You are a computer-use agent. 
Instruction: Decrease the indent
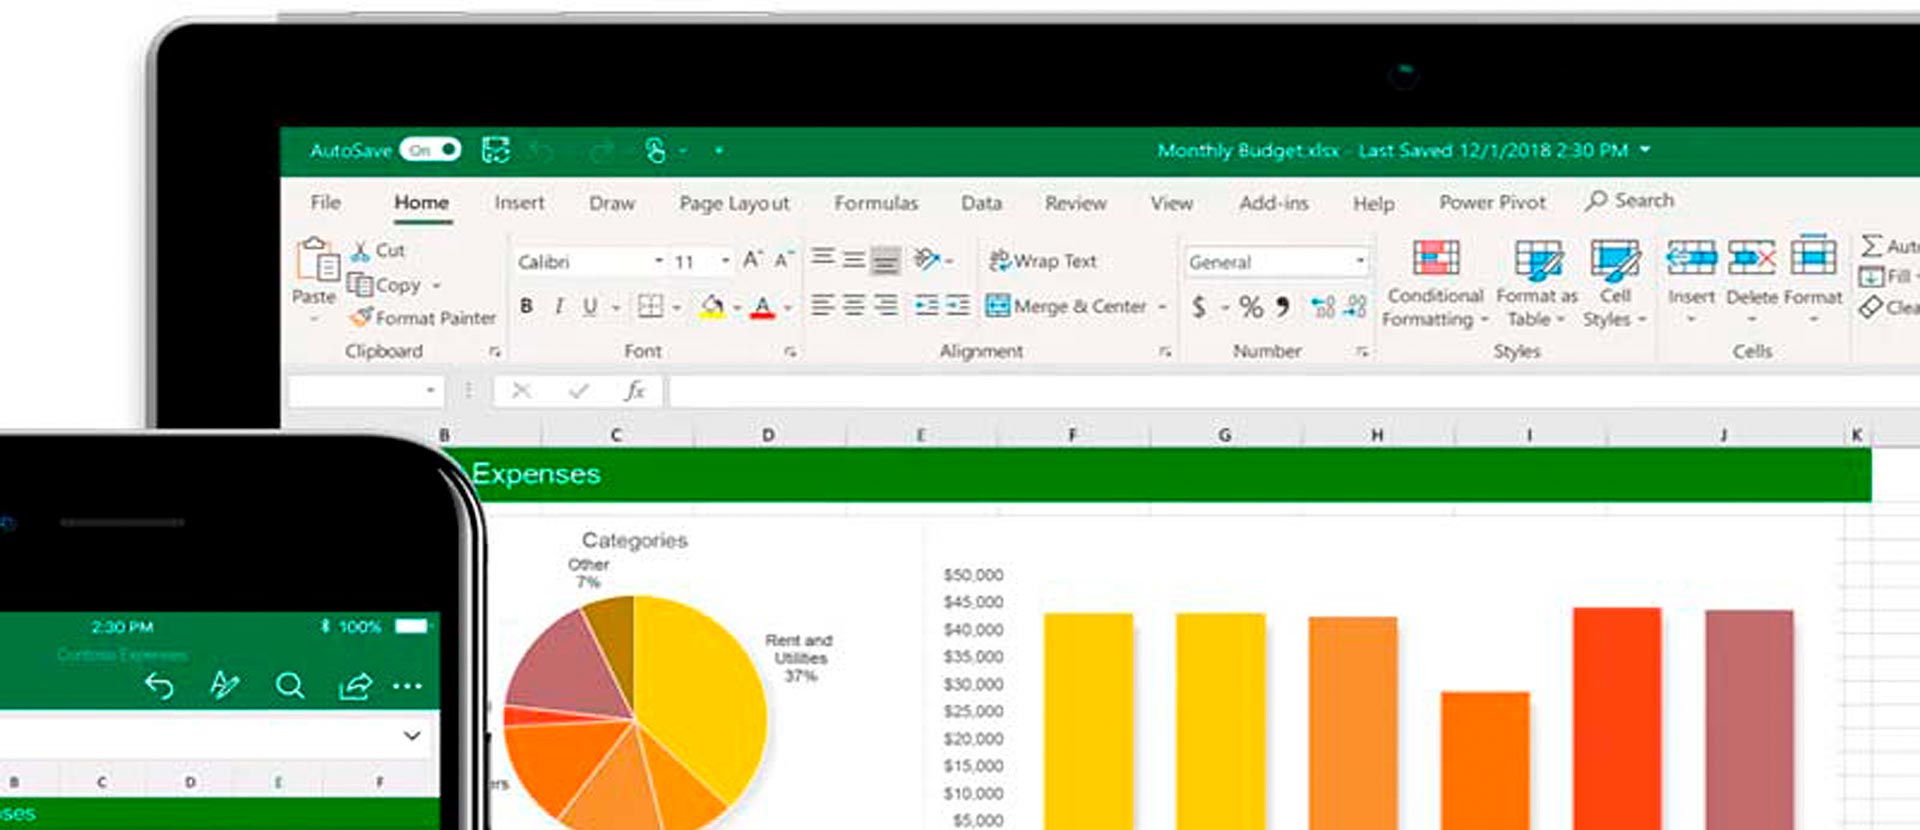pyautogui.click(x=927, y=305)
